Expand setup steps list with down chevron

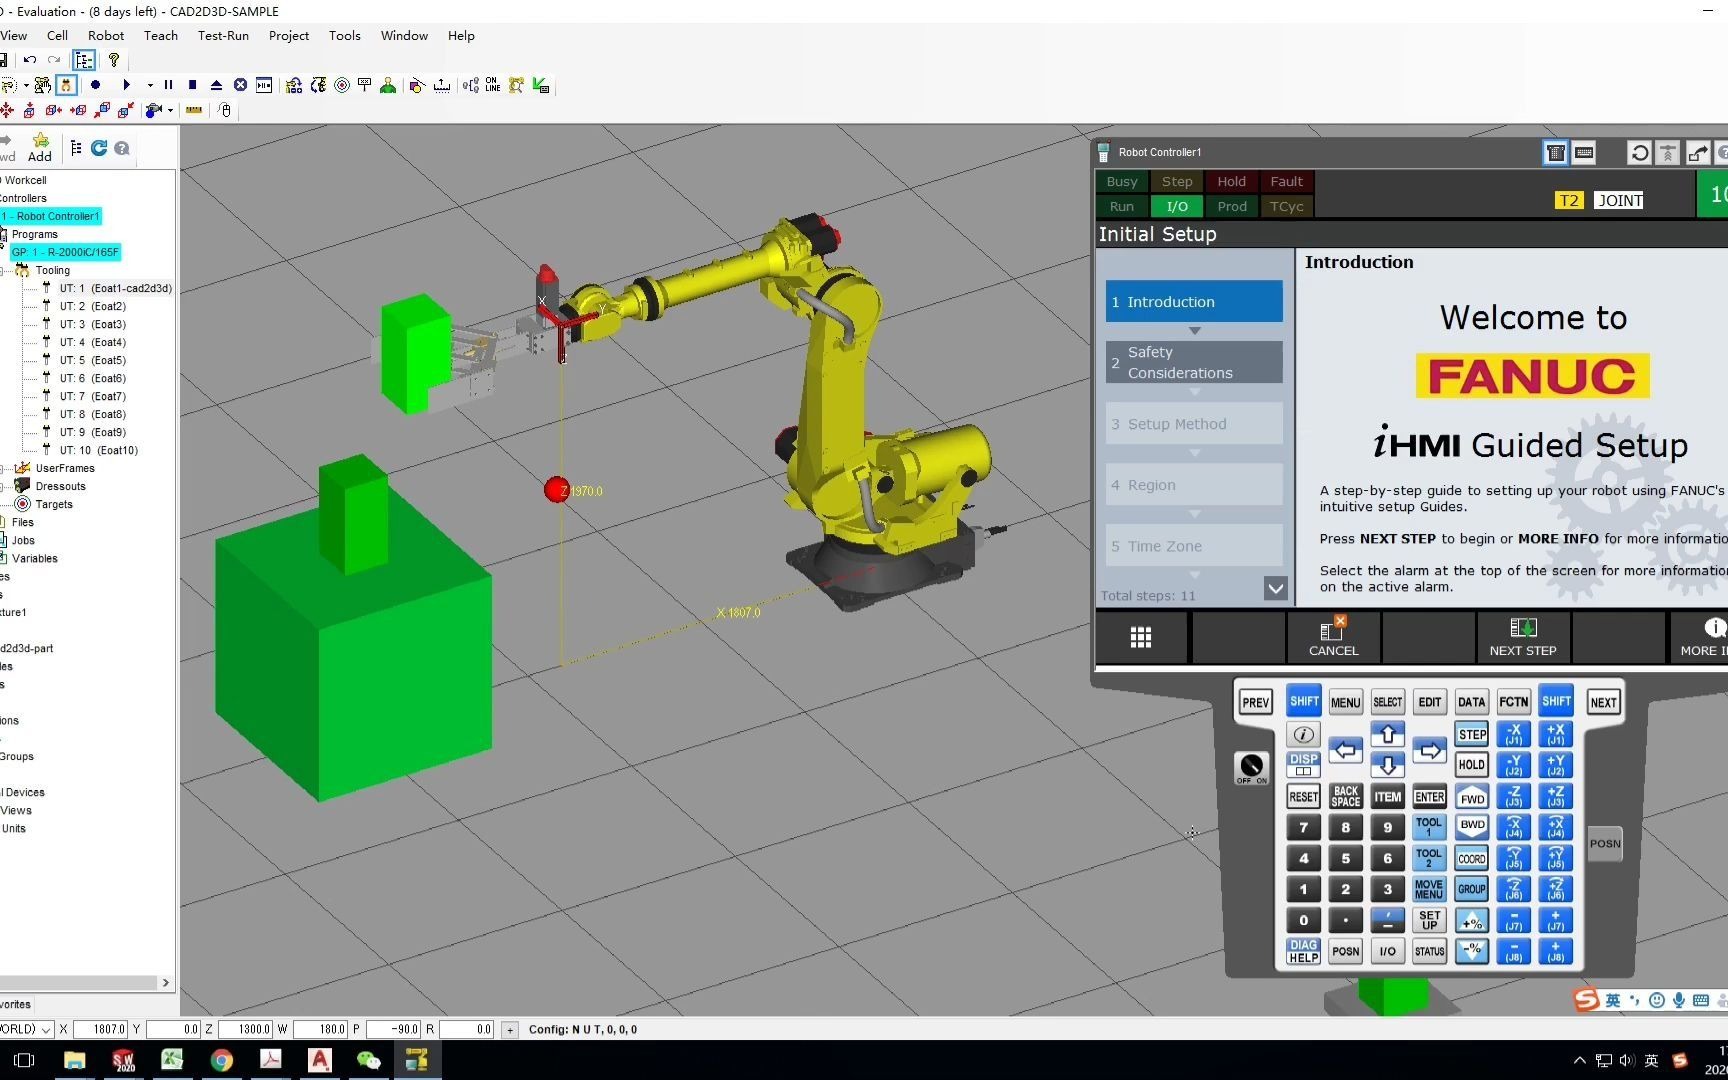click(x=1275, y=588)
